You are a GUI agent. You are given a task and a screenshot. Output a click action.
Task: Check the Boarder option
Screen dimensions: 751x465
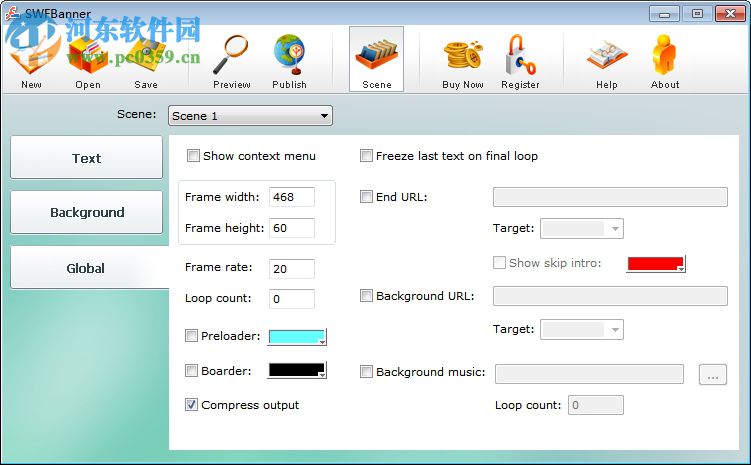coord(191,371)
